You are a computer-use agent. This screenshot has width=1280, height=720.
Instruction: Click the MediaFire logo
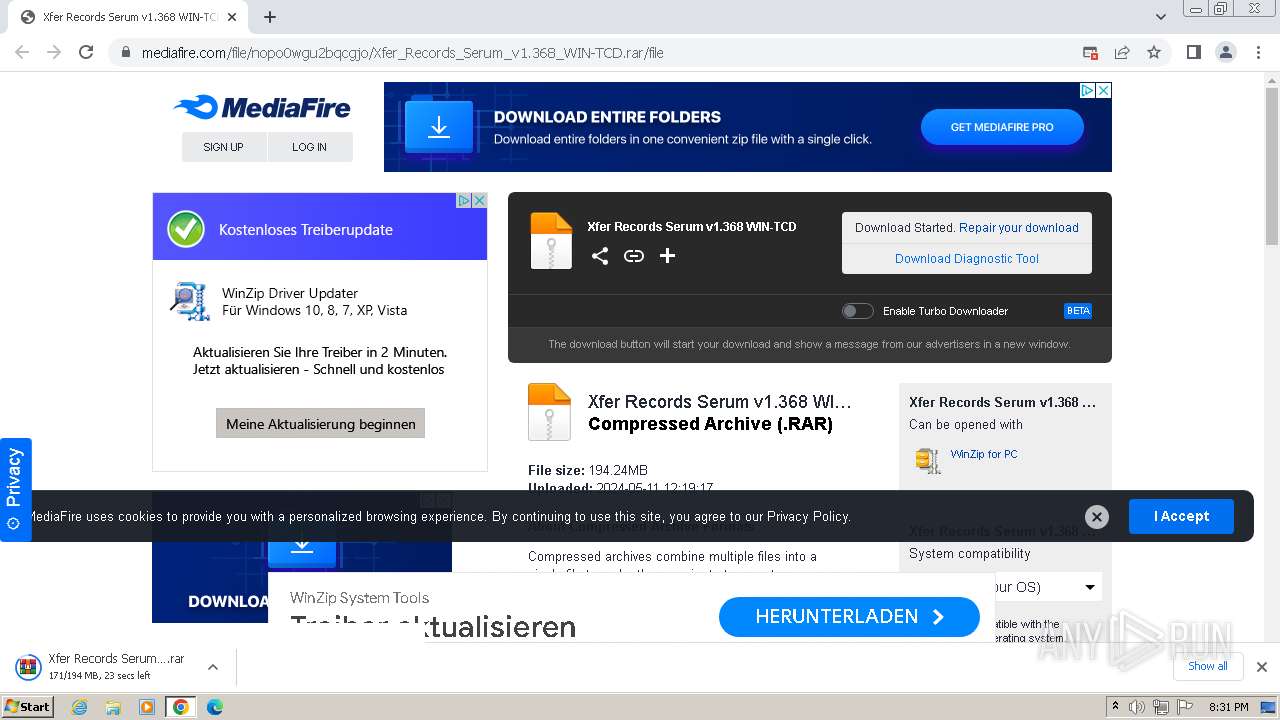pos(262,108)
